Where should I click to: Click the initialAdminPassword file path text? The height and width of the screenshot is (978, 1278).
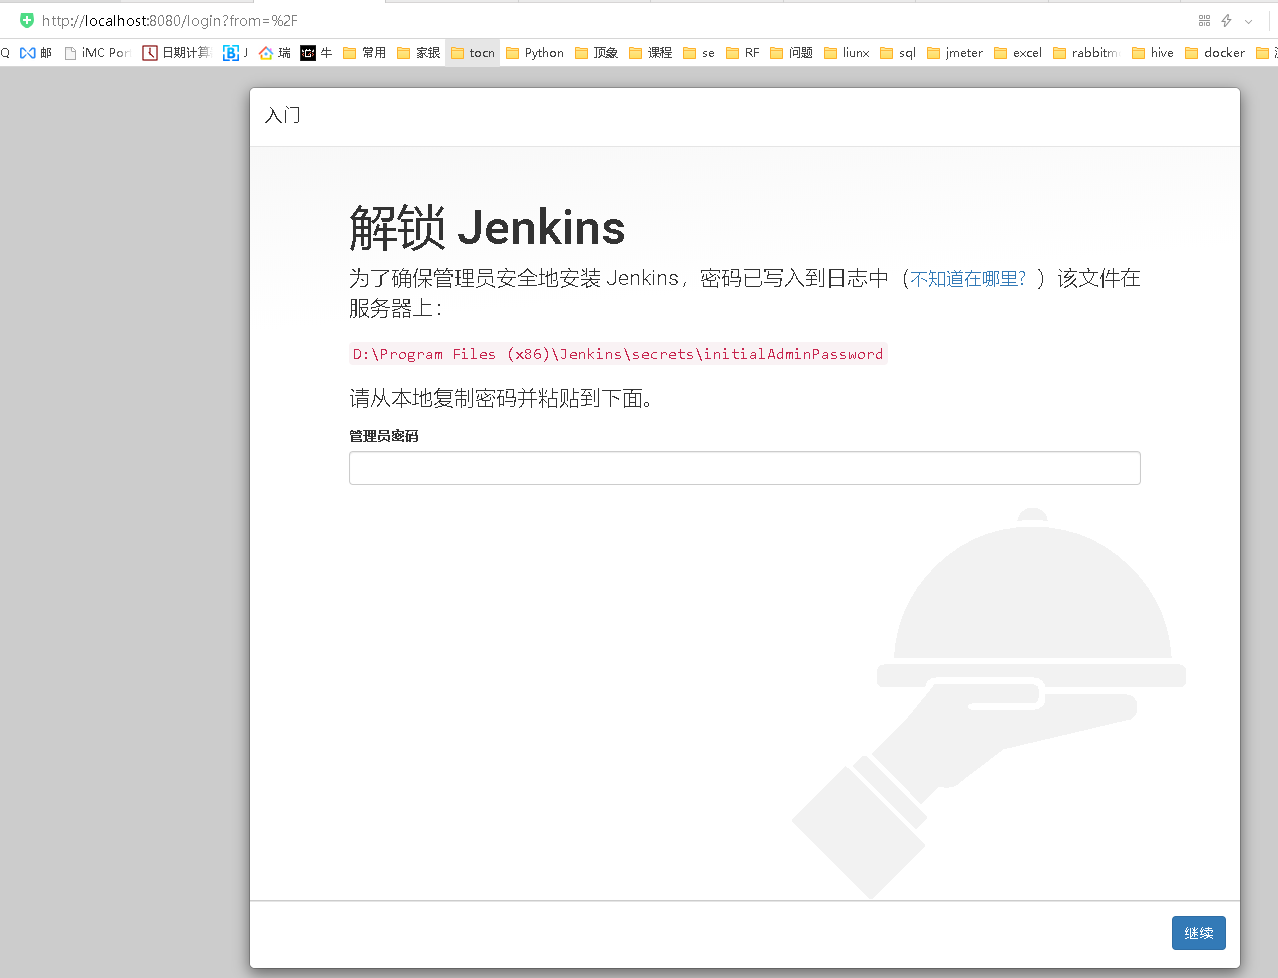[x=618, y=354]
